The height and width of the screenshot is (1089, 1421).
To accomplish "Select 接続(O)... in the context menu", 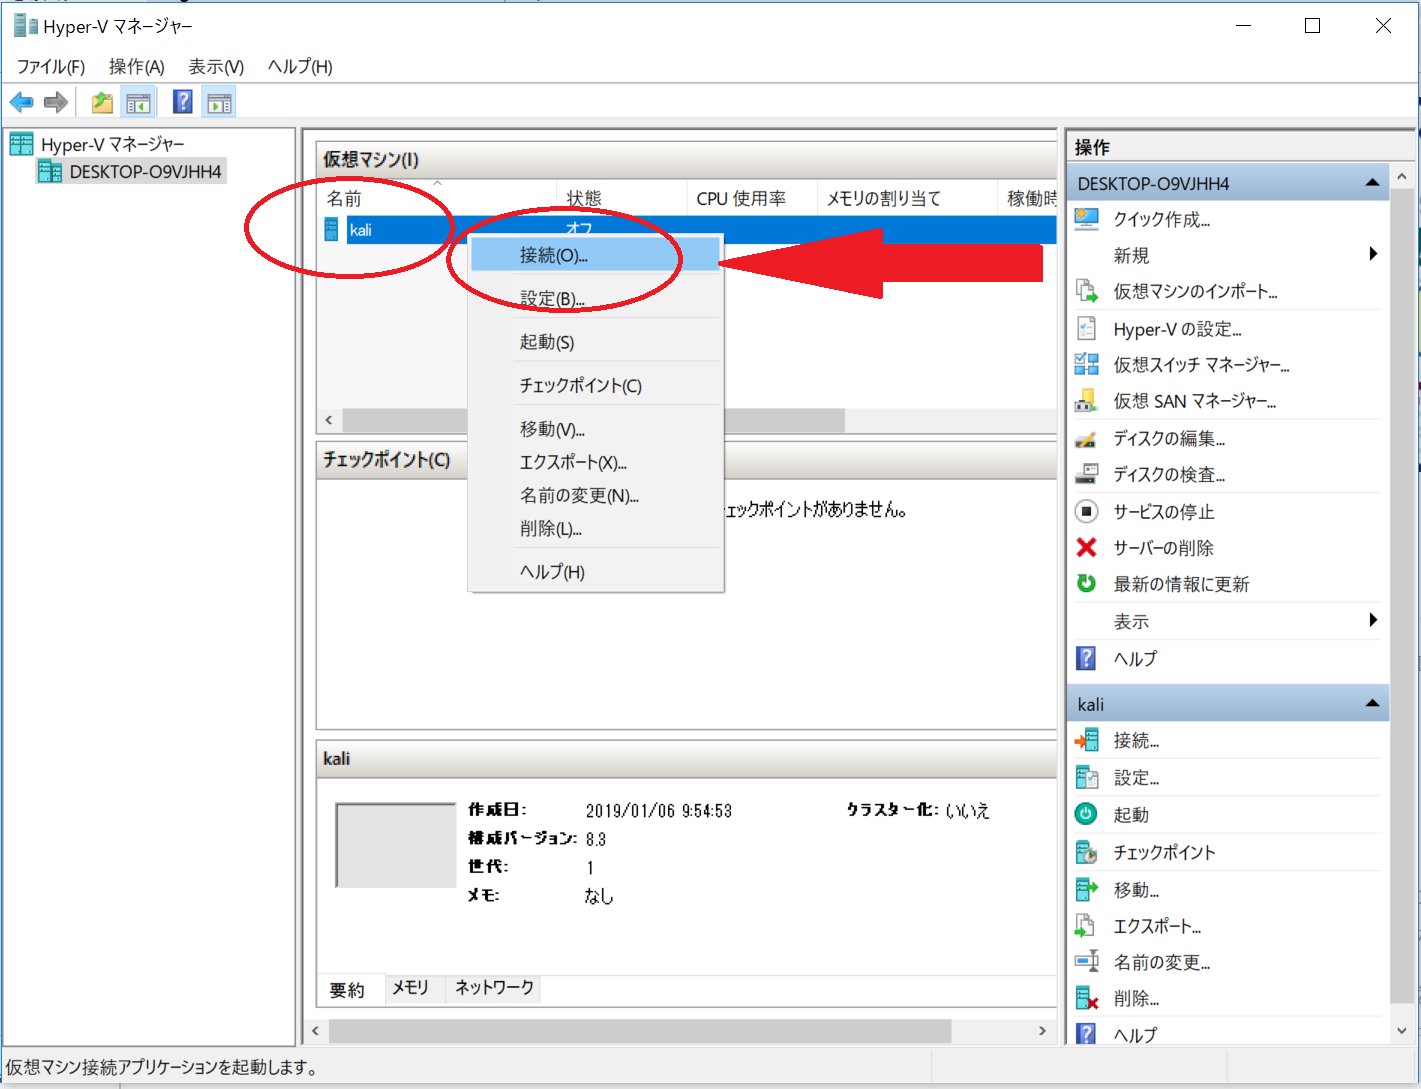I will [553, 255].
